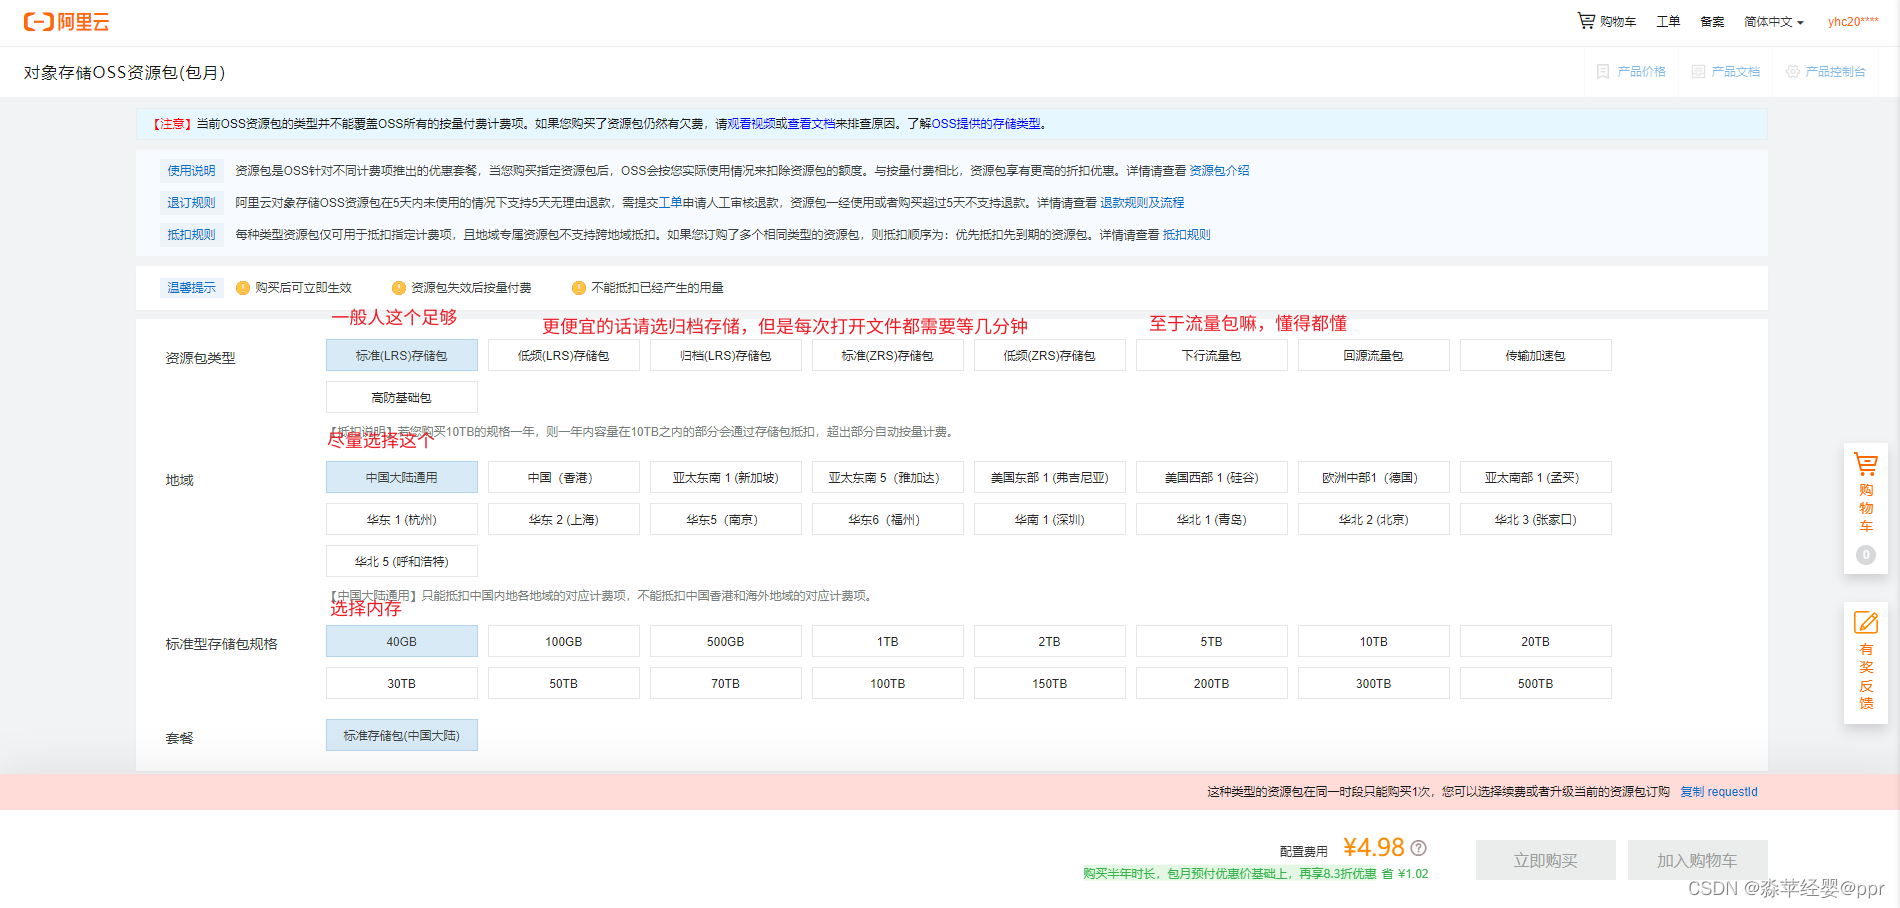Open OSS提供的存储类型 link
The height and width of the screenshot is (908, 1900).
986,124
